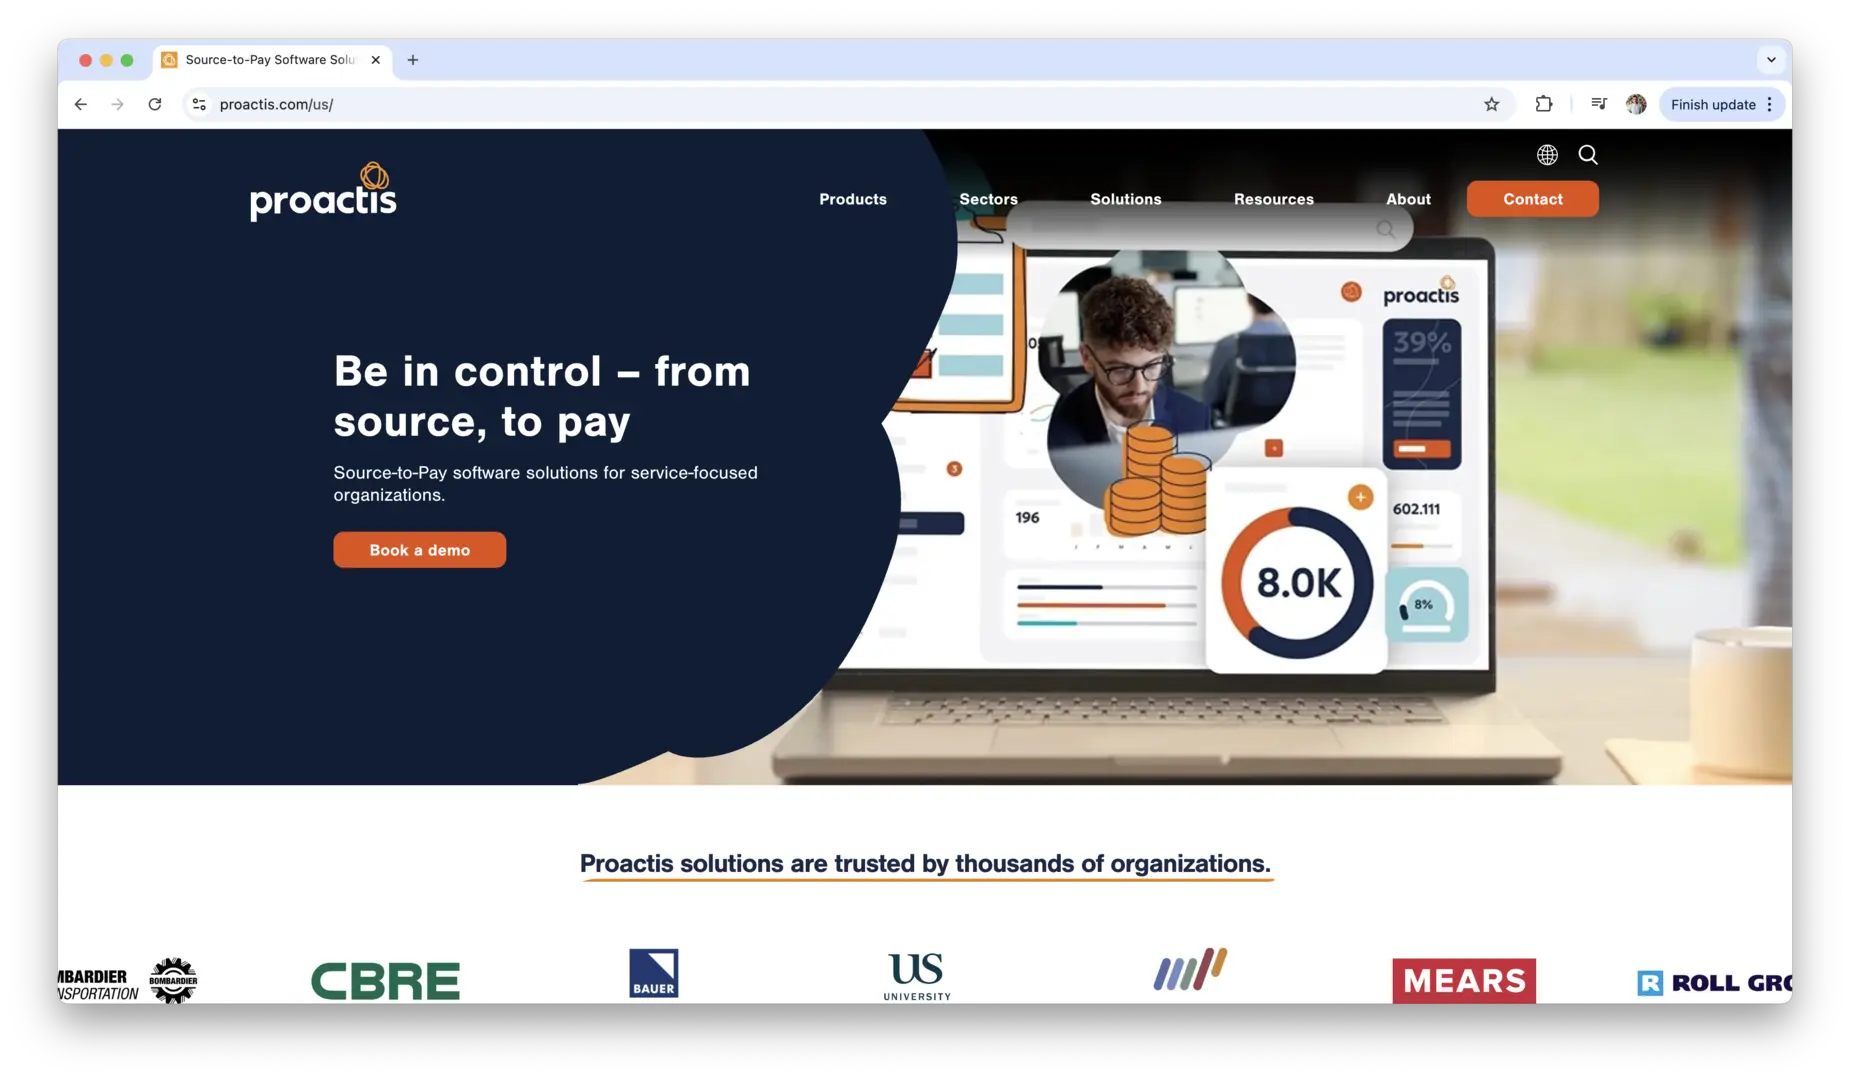This screenshot has height=1080, width=1850.
Task: Click the orange Contact button
Action: click(1532, 199)
